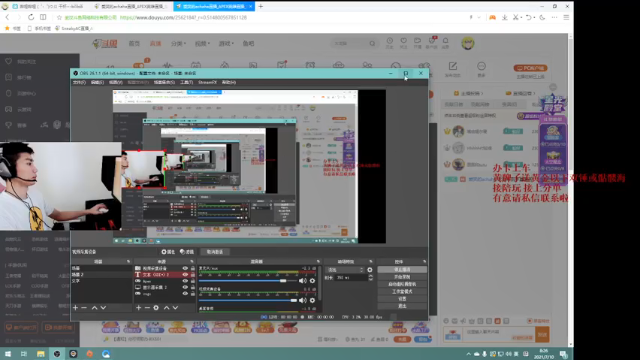This screenshot has width=640, height=360.
Task: Expand the 游戏 dropdown in Douyu navigation
Action: 226,43
